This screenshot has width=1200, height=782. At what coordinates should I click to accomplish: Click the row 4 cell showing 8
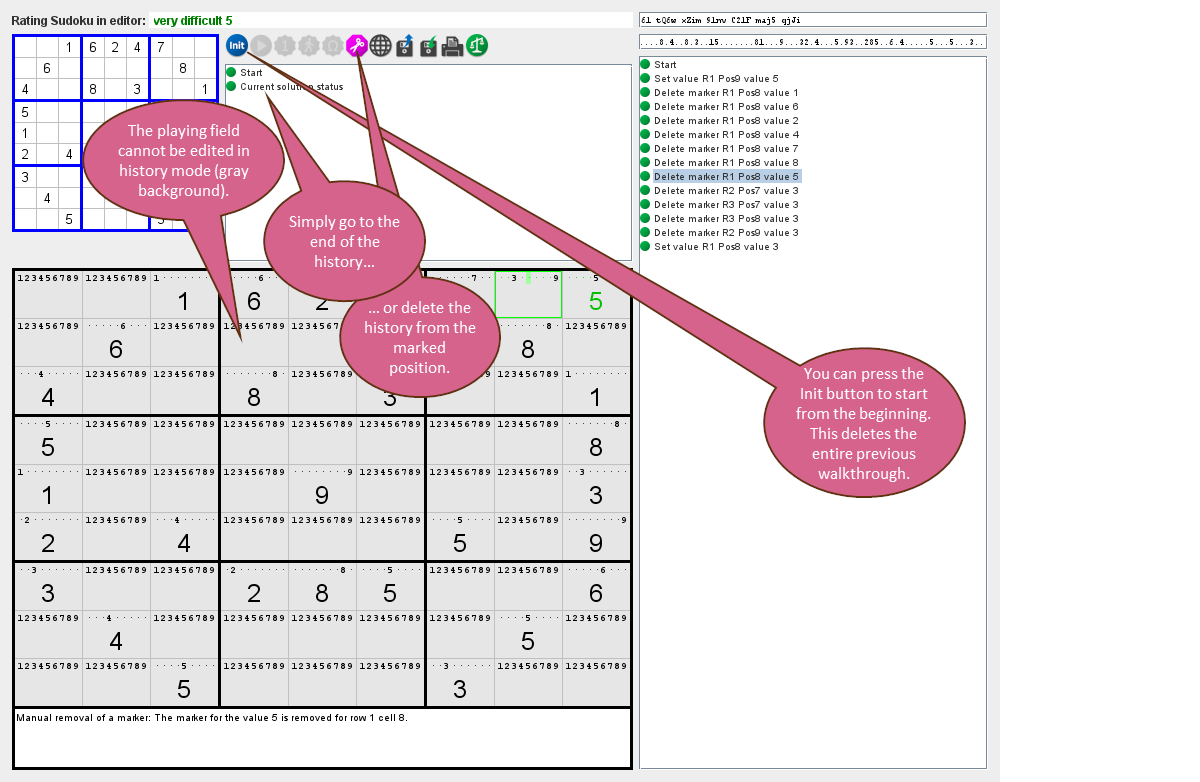pyautogui.click(x=596, y=441)
